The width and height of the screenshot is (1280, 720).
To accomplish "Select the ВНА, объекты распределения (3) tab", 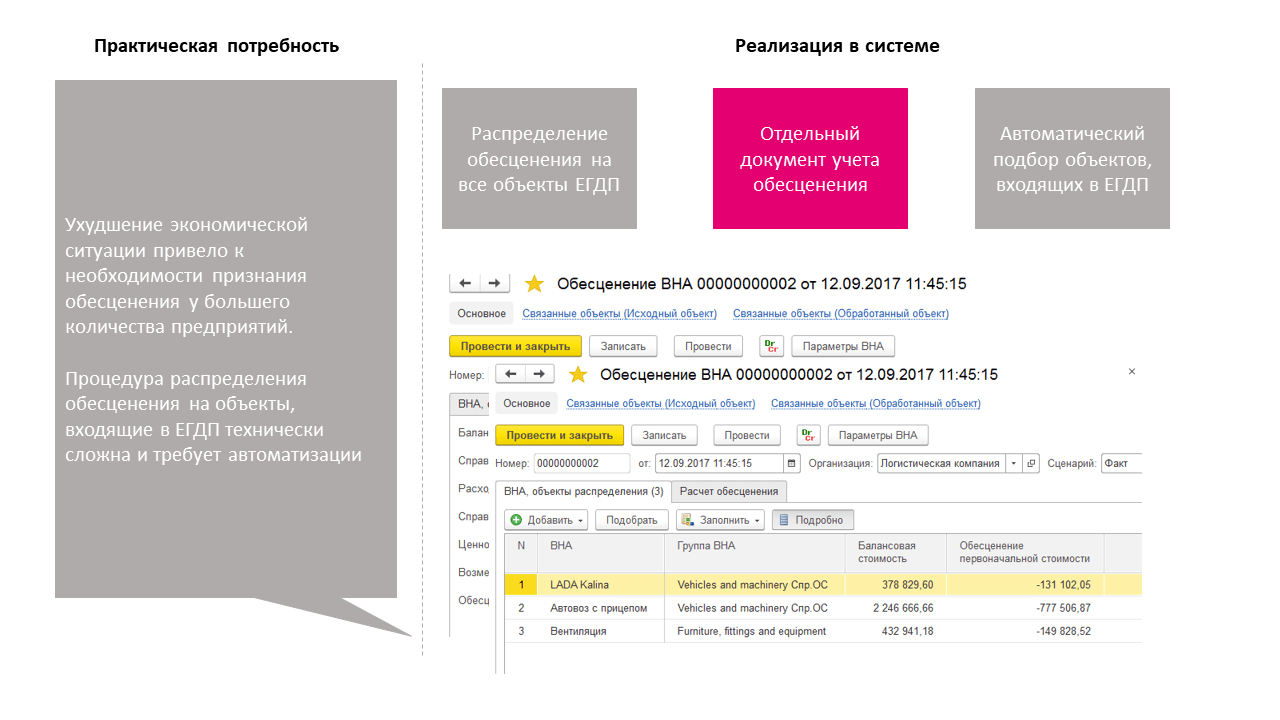I will [583, 491].
